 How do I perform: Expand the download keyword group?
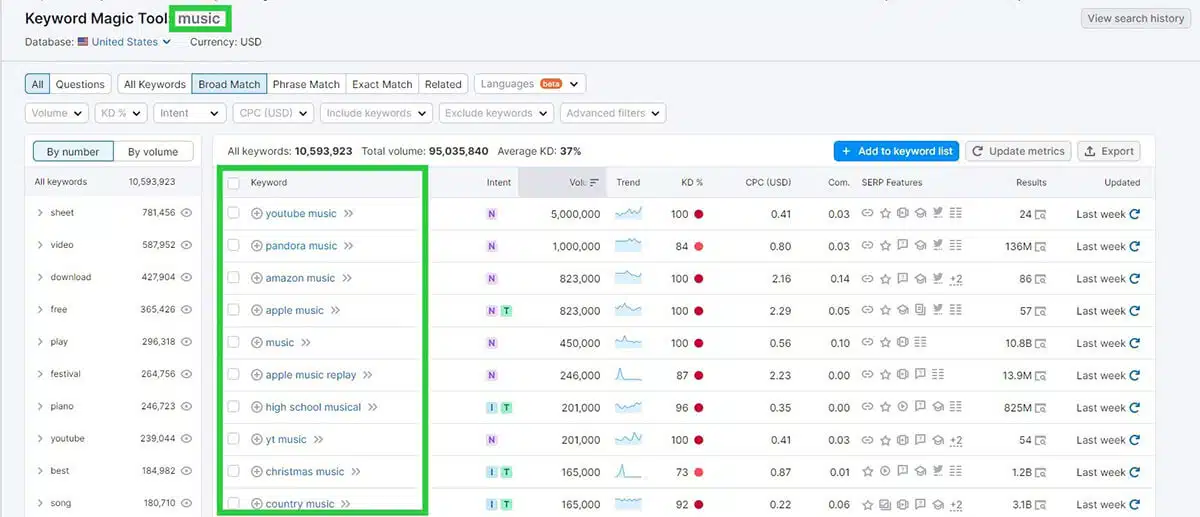coord(40,277)
